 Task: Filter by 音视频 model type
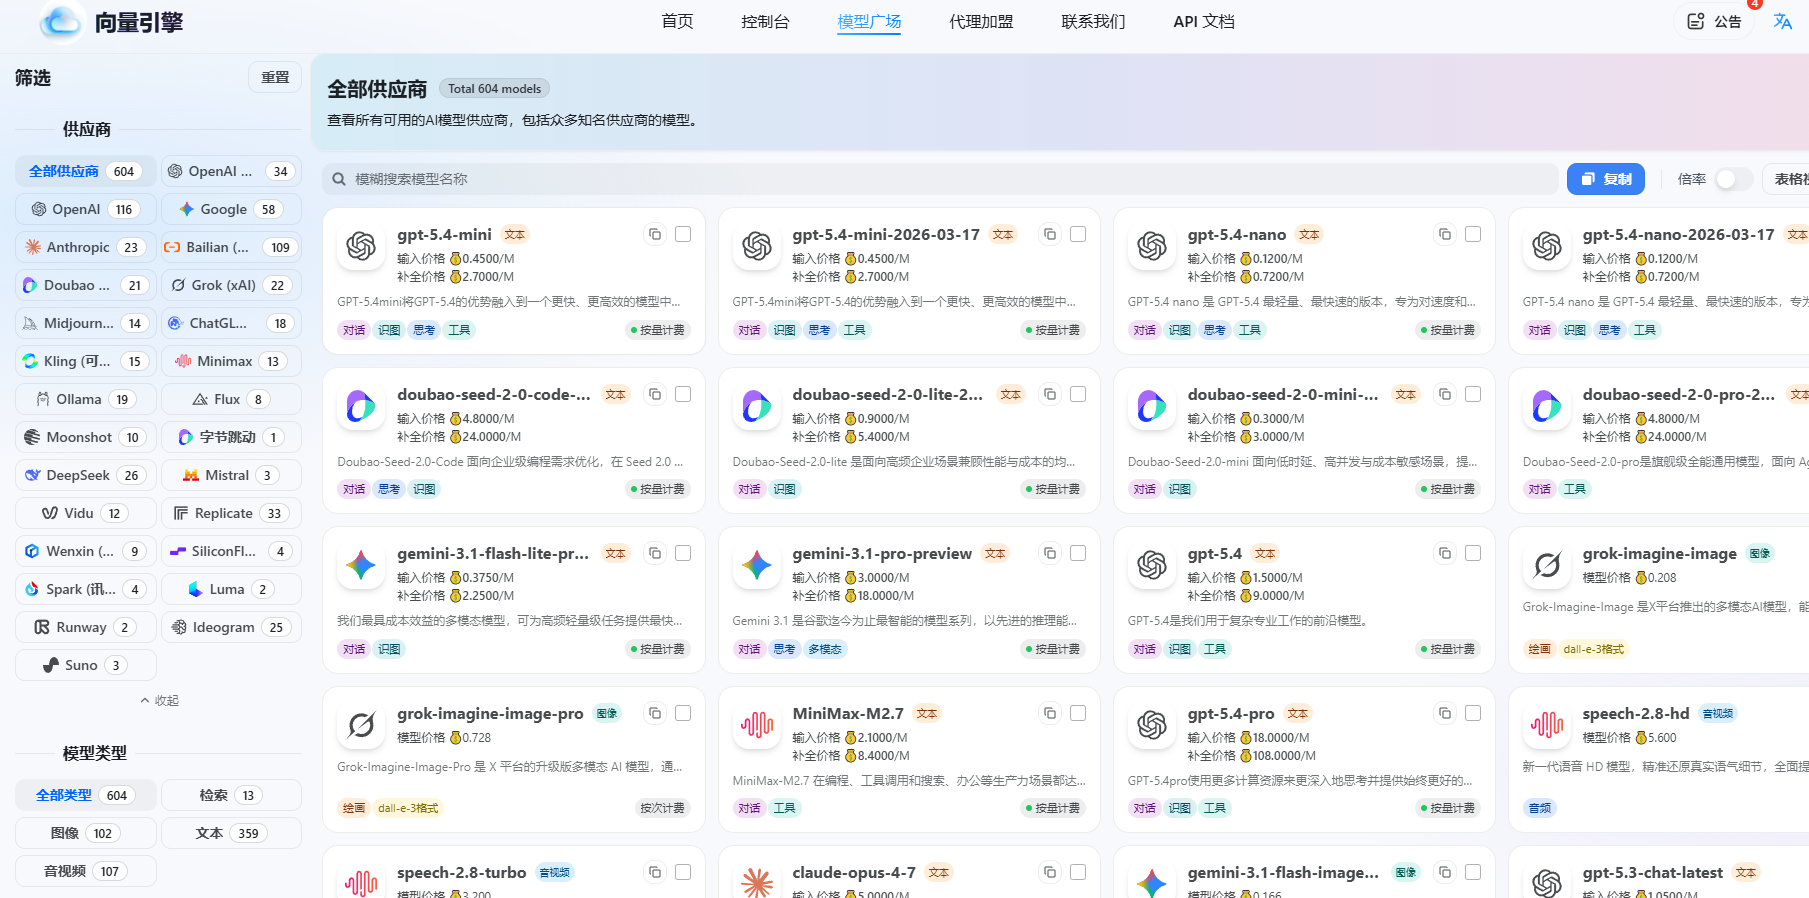[86, 871]
